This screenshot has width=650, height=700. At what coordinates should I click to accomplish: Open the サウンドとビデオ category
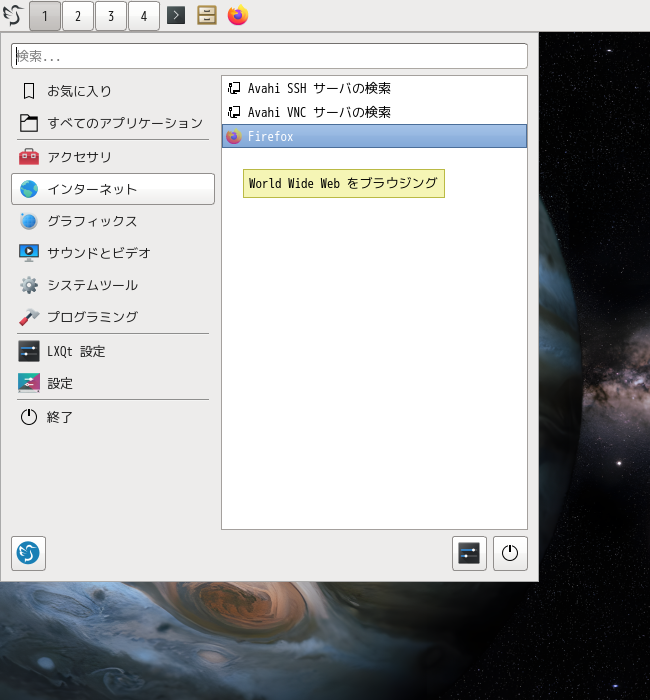[x=113, y=253]
